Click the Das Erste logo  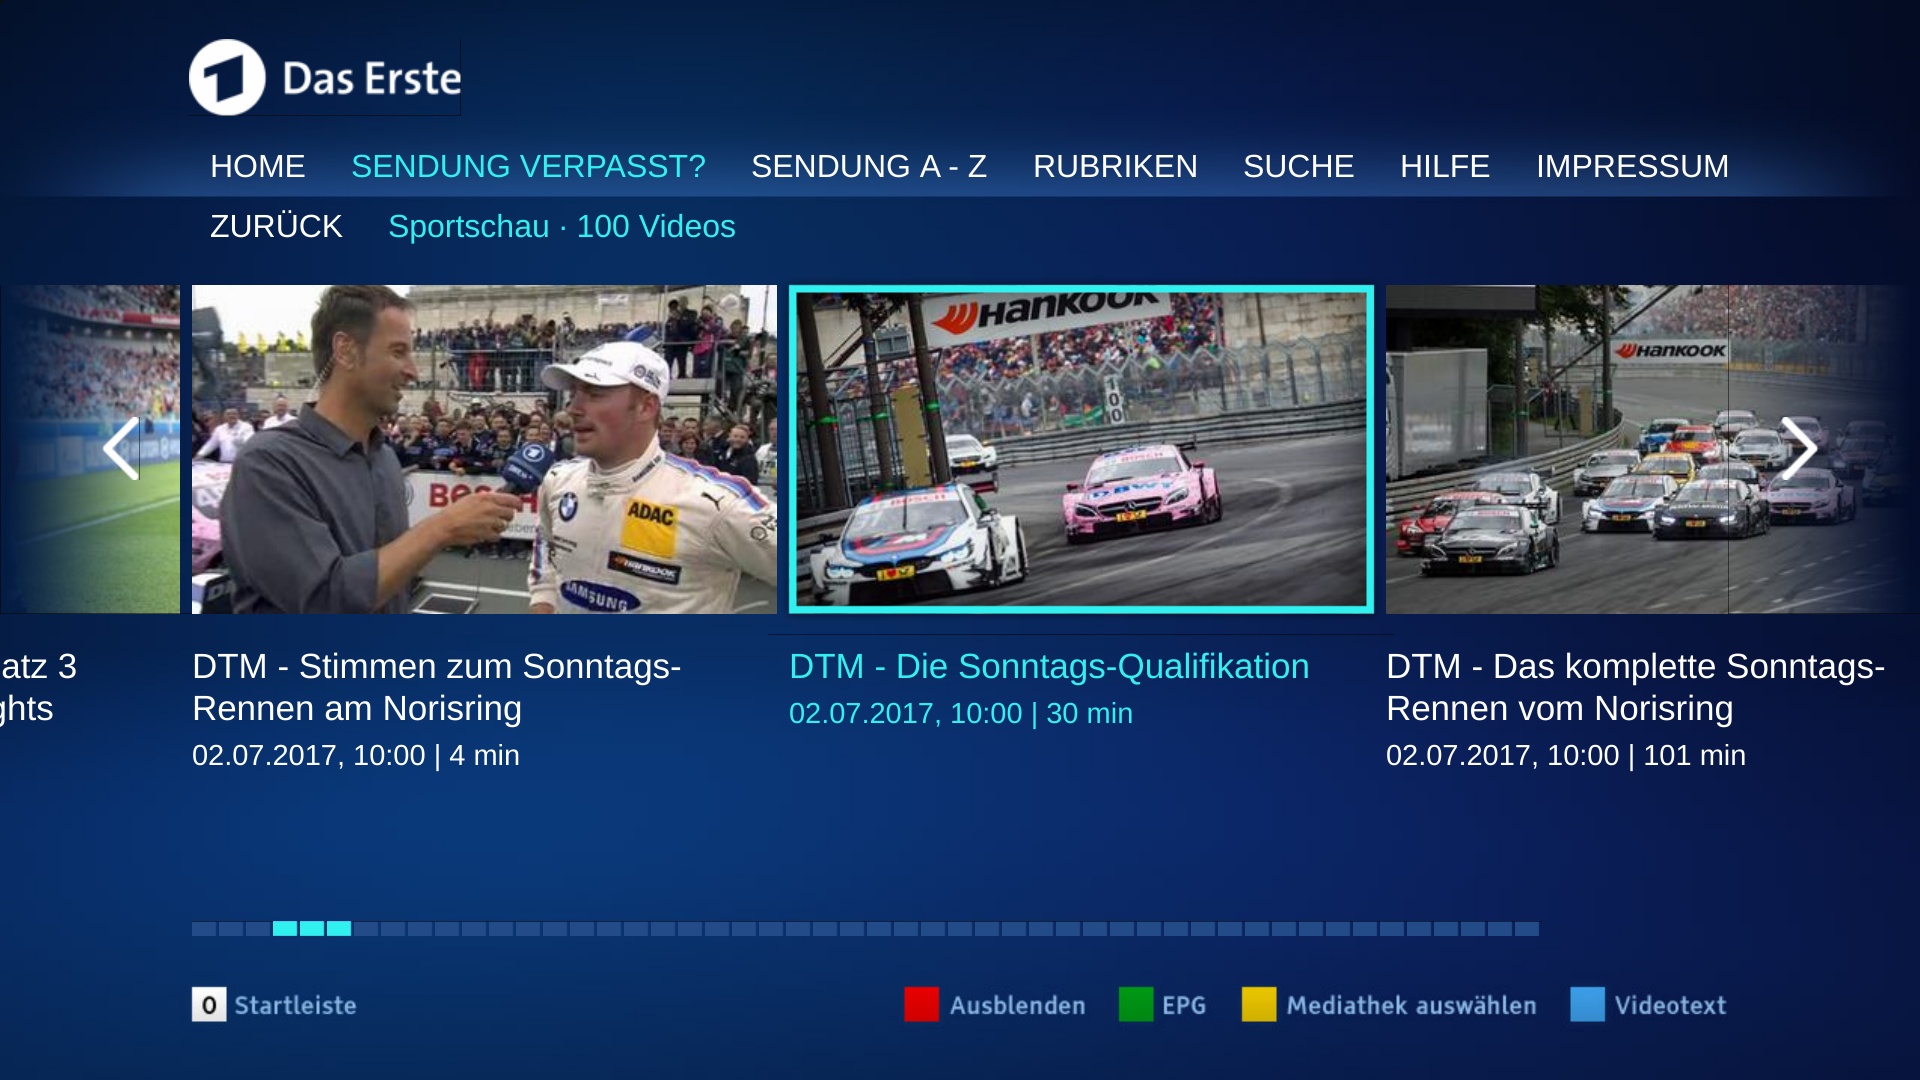click(x=324, y=78)
